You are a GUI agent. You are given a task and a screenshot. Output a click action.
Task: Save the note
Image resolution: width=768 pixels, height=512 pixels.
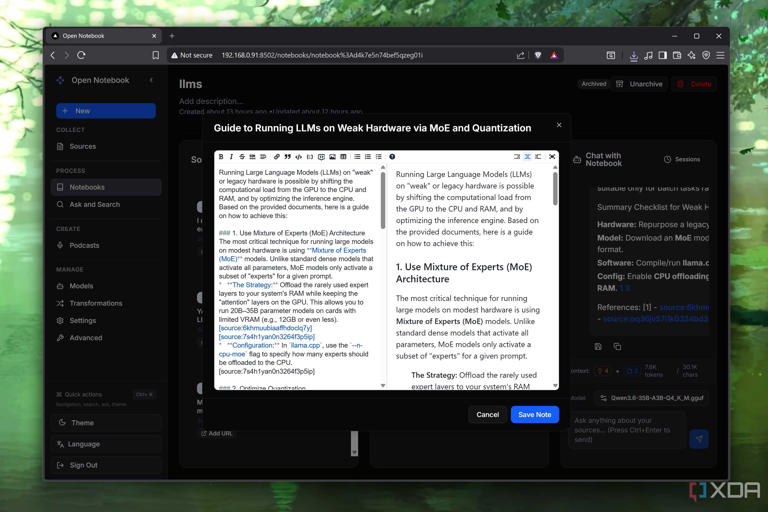[535, 414]
